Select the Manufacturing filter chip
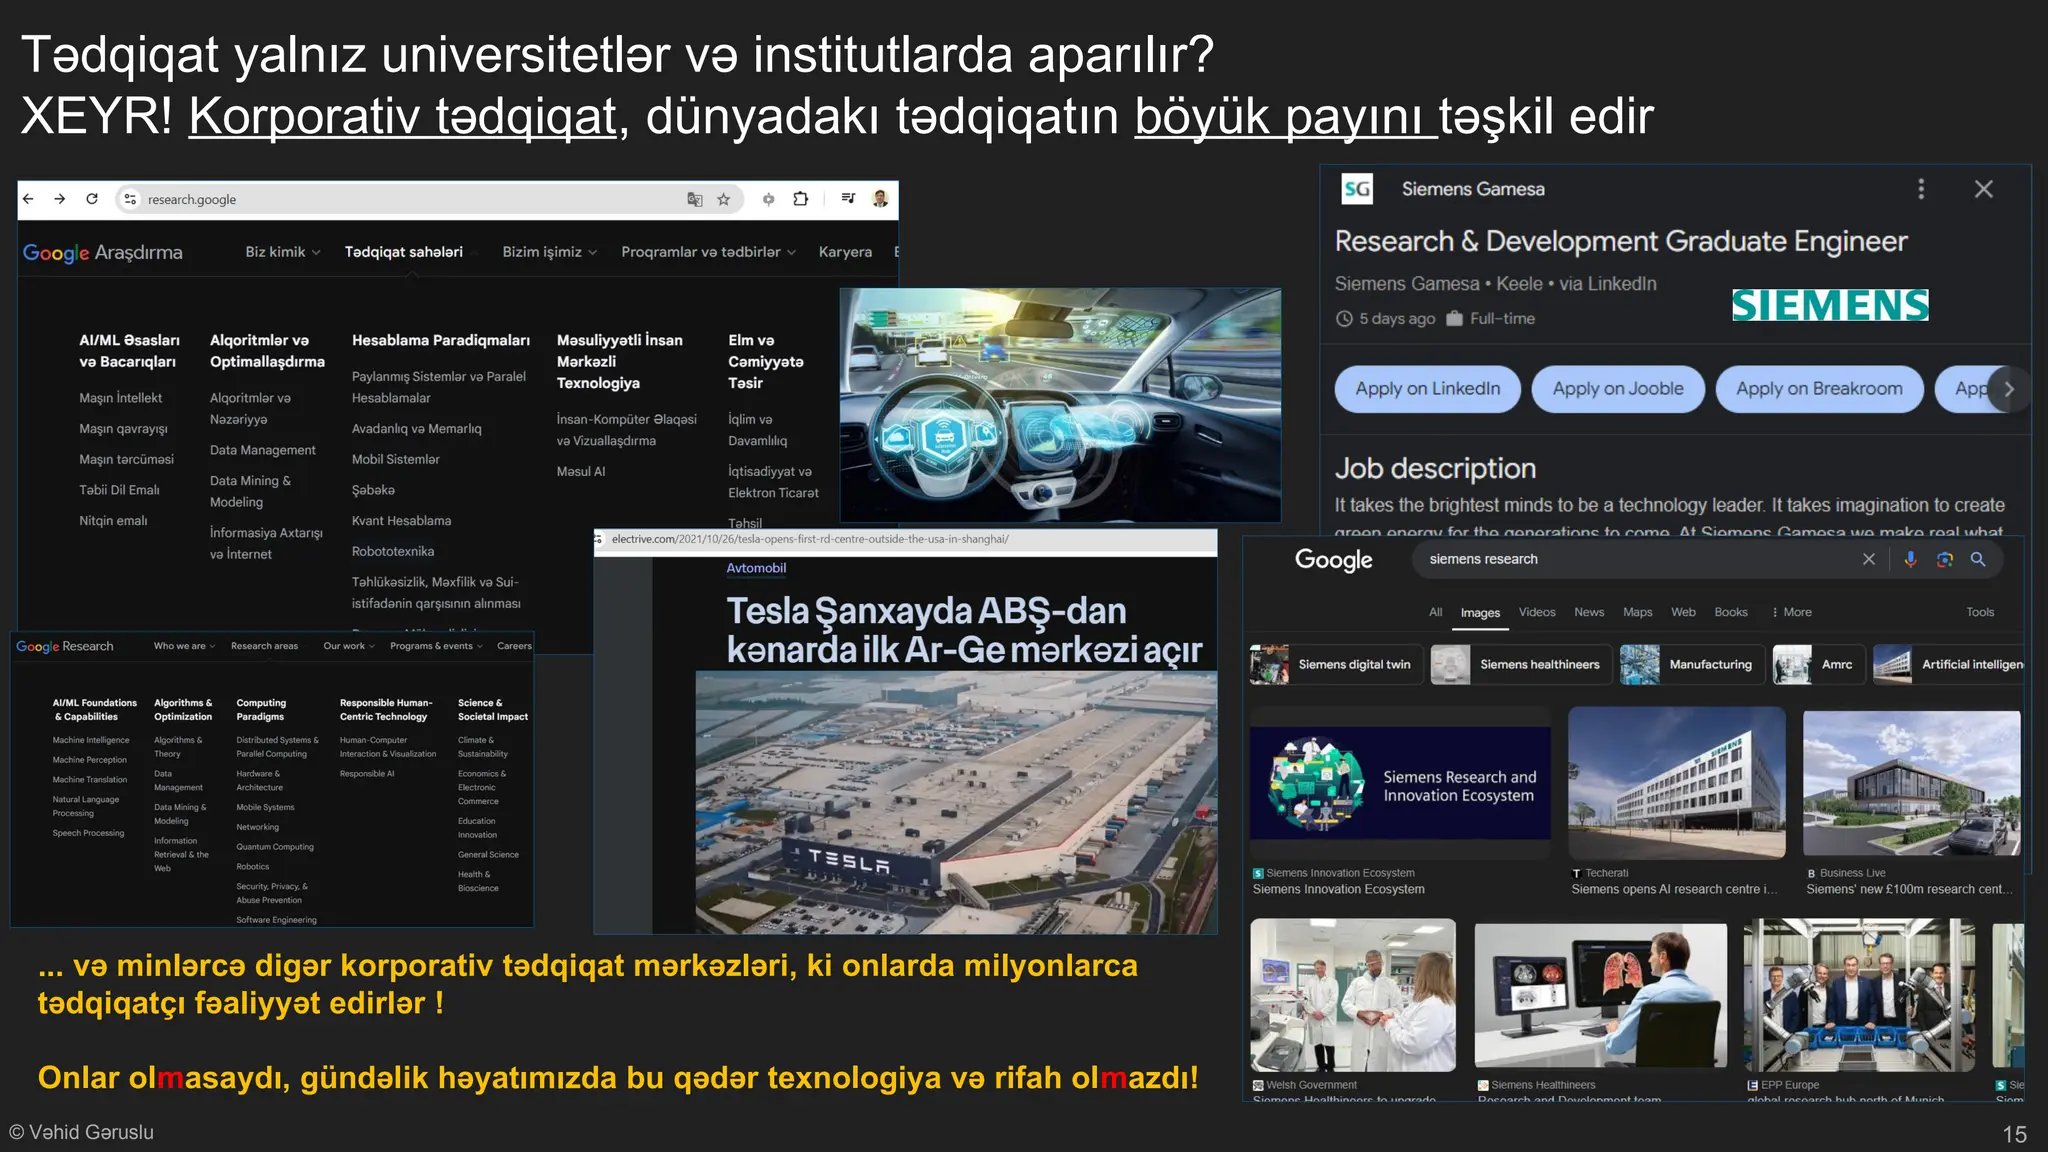This screenshot has width=2048, height=1152. point(1692,664)
